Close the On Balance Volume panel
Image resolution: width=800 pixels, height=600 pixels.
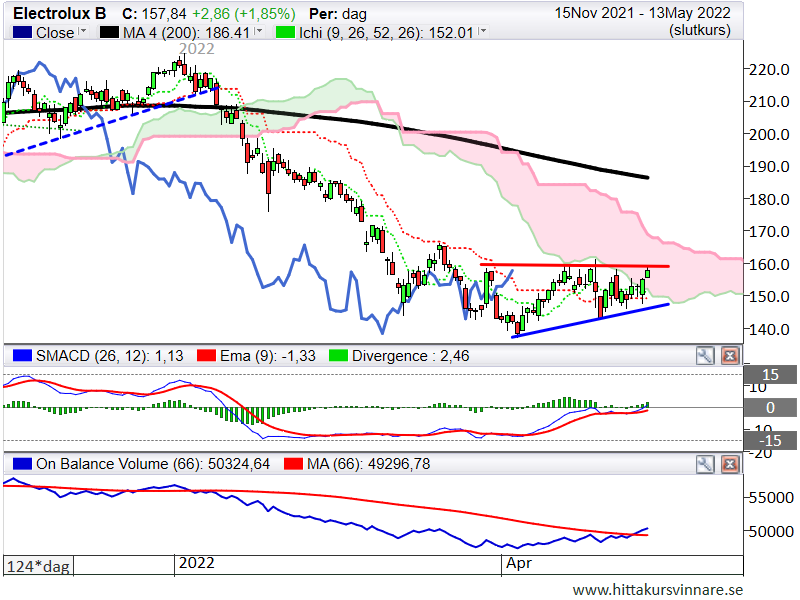tap(730, 464)
